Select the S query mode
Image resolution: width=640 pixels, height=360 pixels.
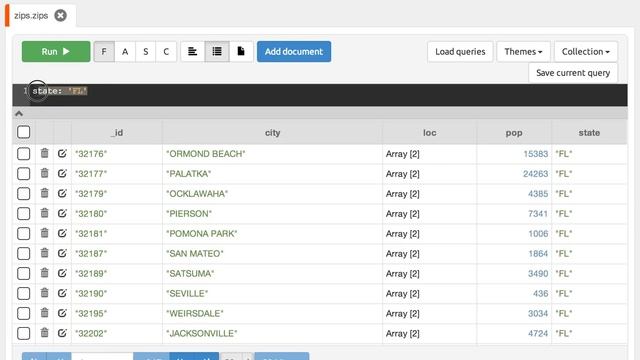click(146, 51)
